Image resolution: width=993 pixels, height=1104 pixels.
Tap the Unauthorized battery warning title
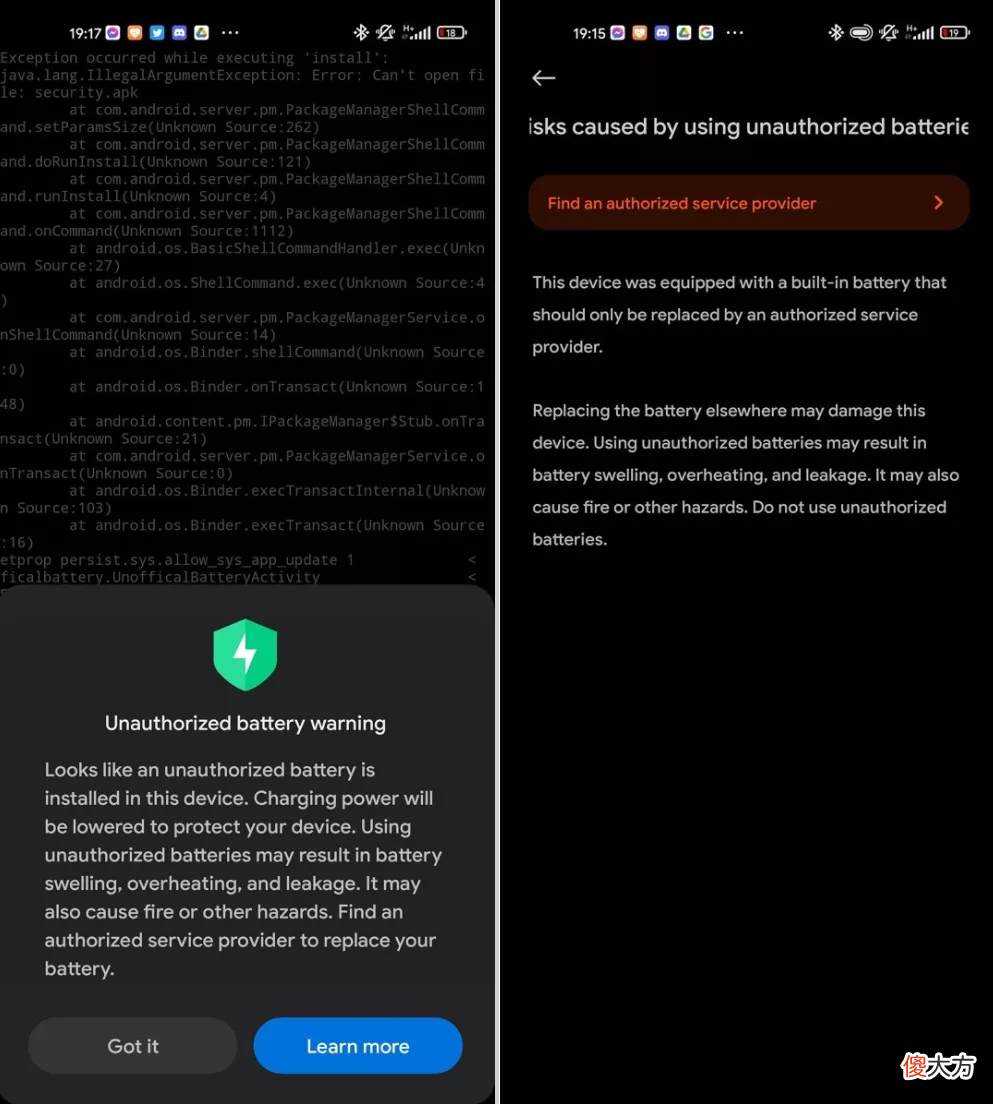[245, 723]
